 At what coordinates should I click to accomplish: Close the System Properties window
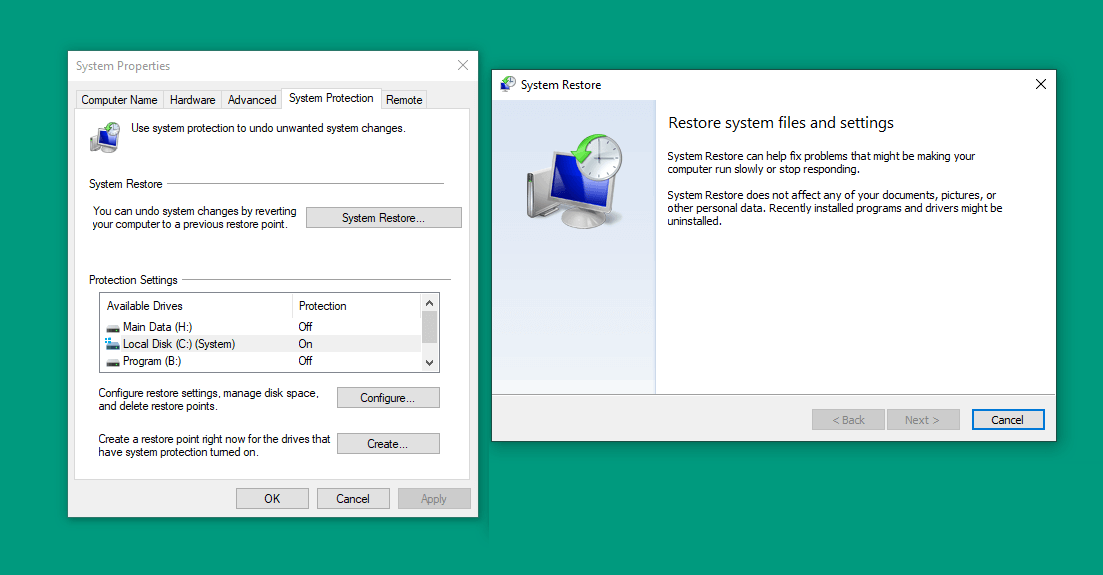coord(463,65)
